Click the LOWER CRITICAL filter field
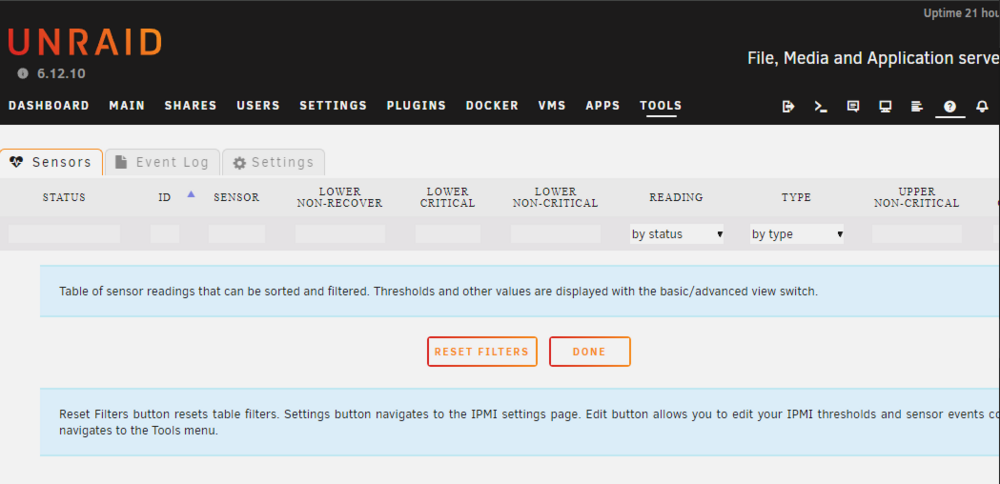This screenshot has width=1000, height=484. click(448, 234)
